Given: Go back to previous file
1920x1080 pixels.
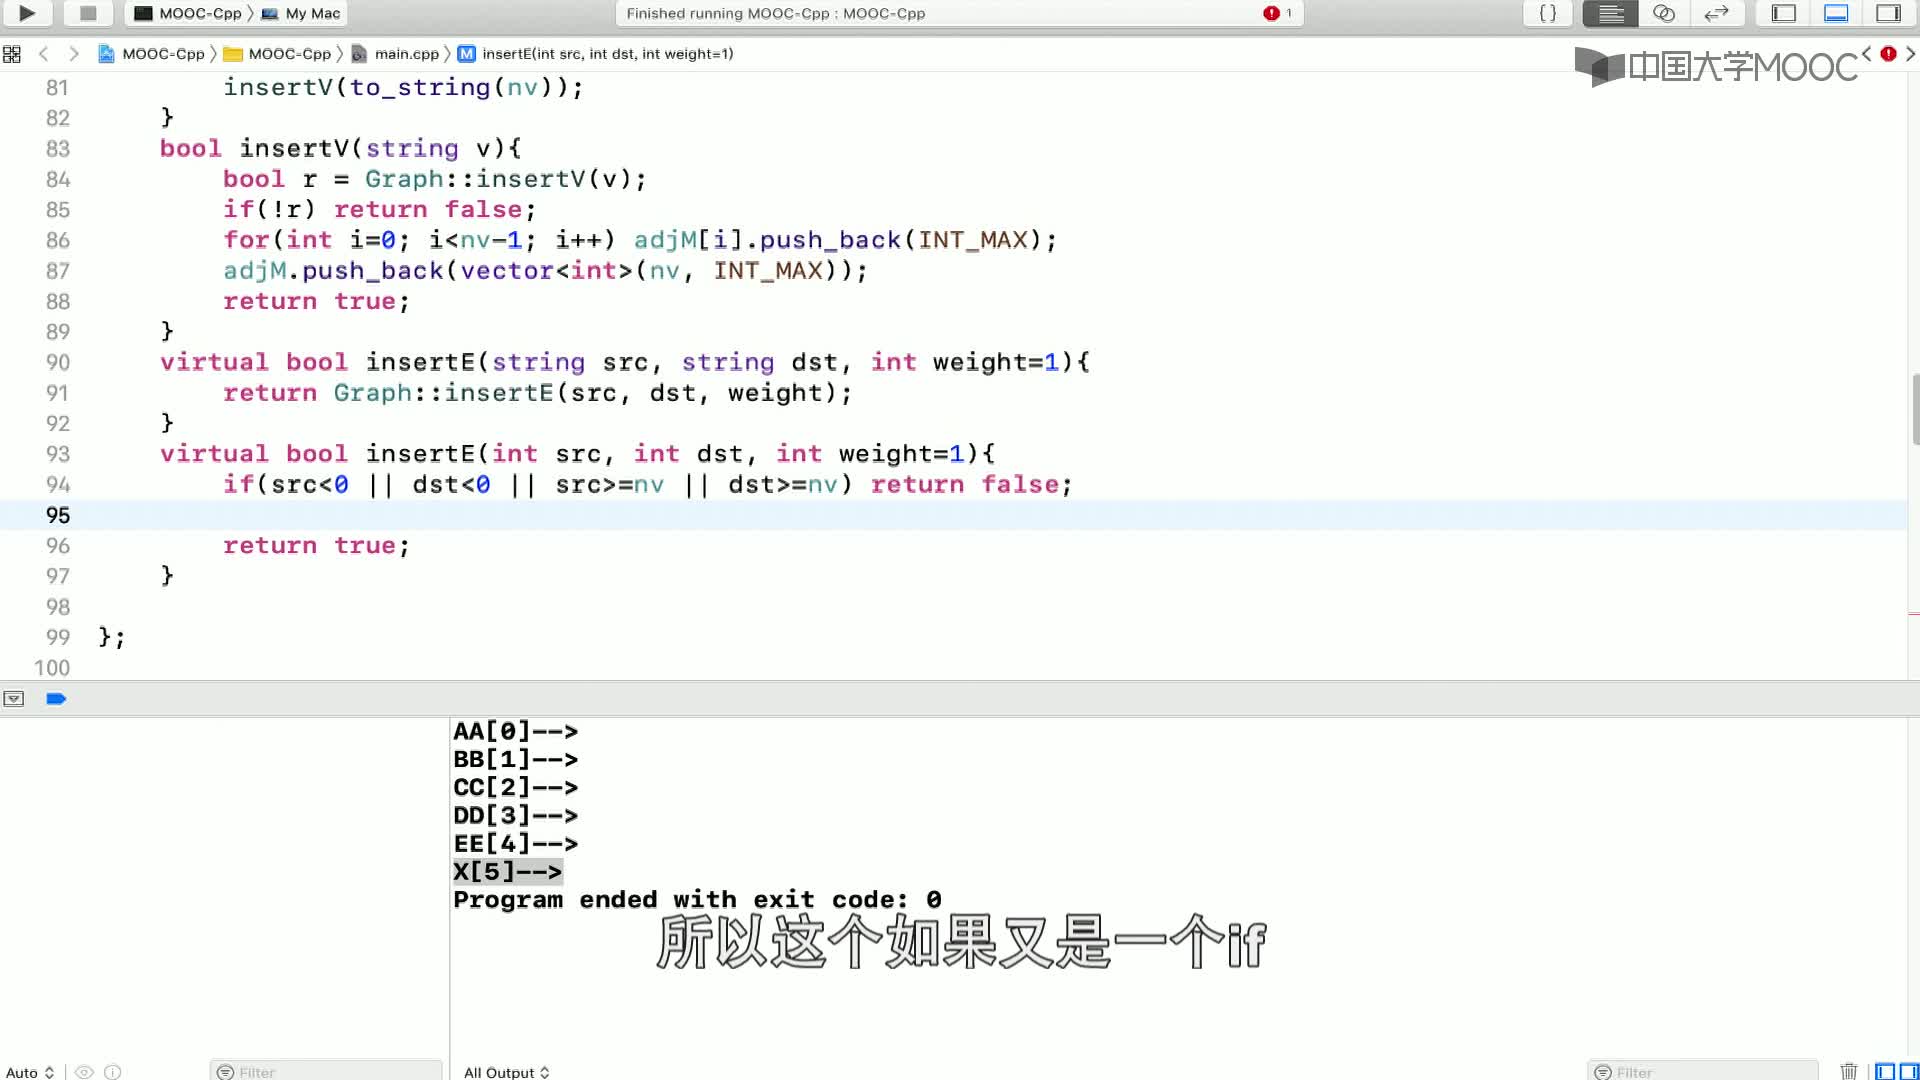Looking at the screenshot, I should [43, 54].
